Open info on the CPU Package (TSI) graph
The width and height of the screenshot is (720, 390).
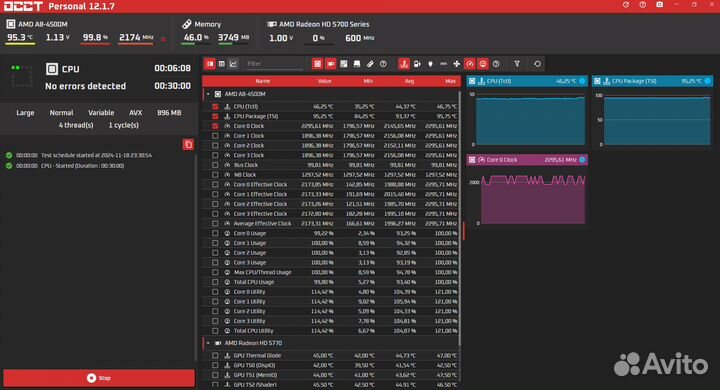pos(707,81)
